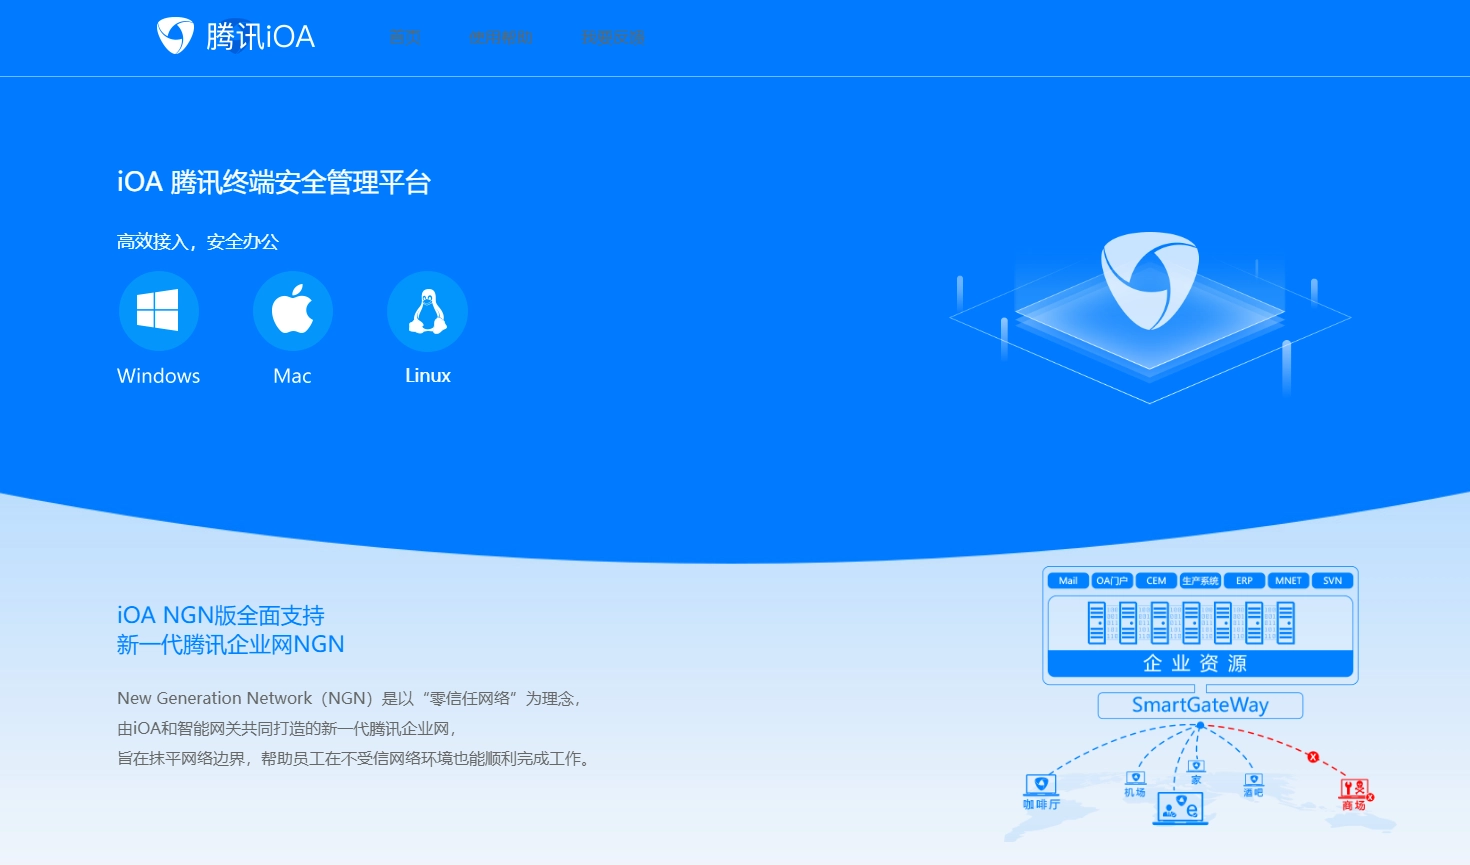Click the Mac Apple logo icon
Viewport: 1470px width, 865px height.
tap(292, 311)
